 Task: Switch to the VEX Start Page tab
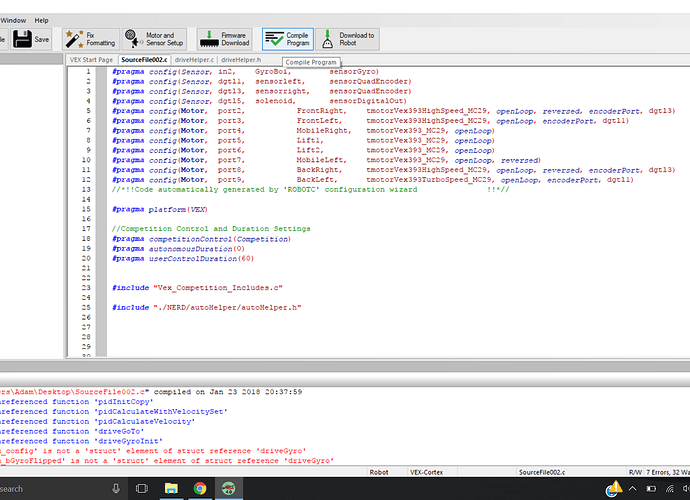click(x=91, y=60)
